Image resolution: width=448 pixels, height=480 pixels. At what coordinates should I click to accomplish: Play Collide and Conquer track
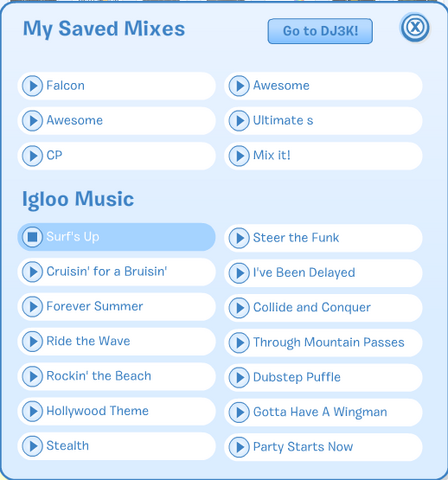[239, 308]
